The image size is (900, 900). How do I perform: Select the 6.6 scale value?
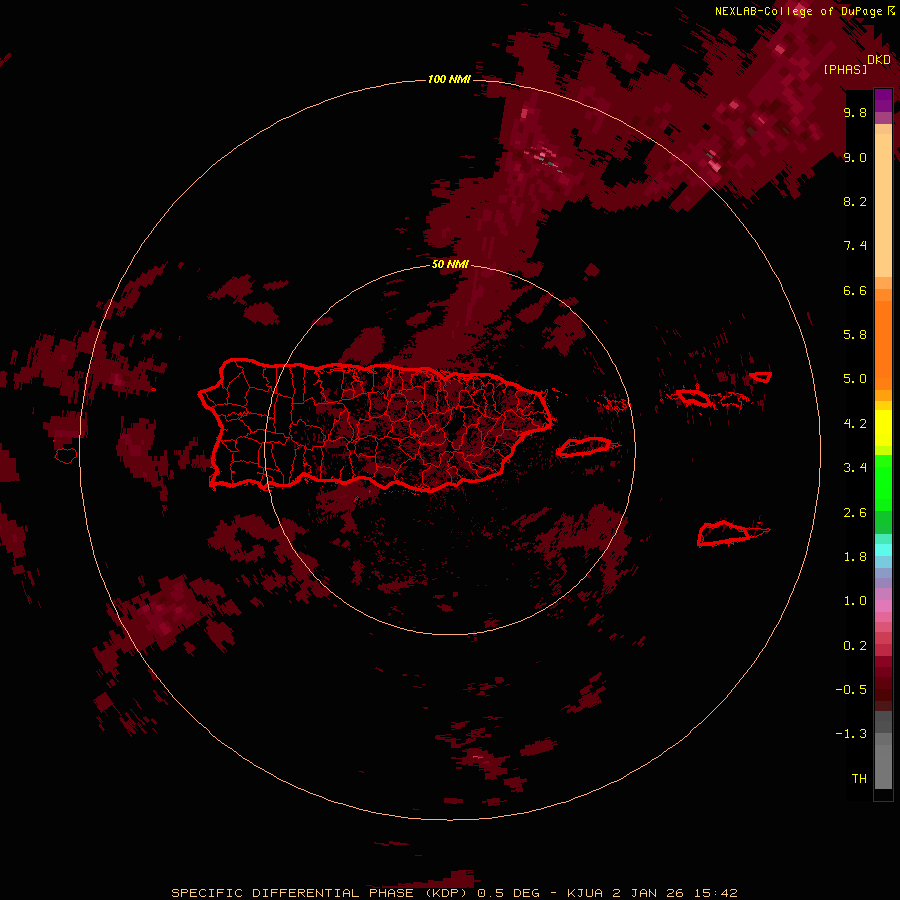855,290
